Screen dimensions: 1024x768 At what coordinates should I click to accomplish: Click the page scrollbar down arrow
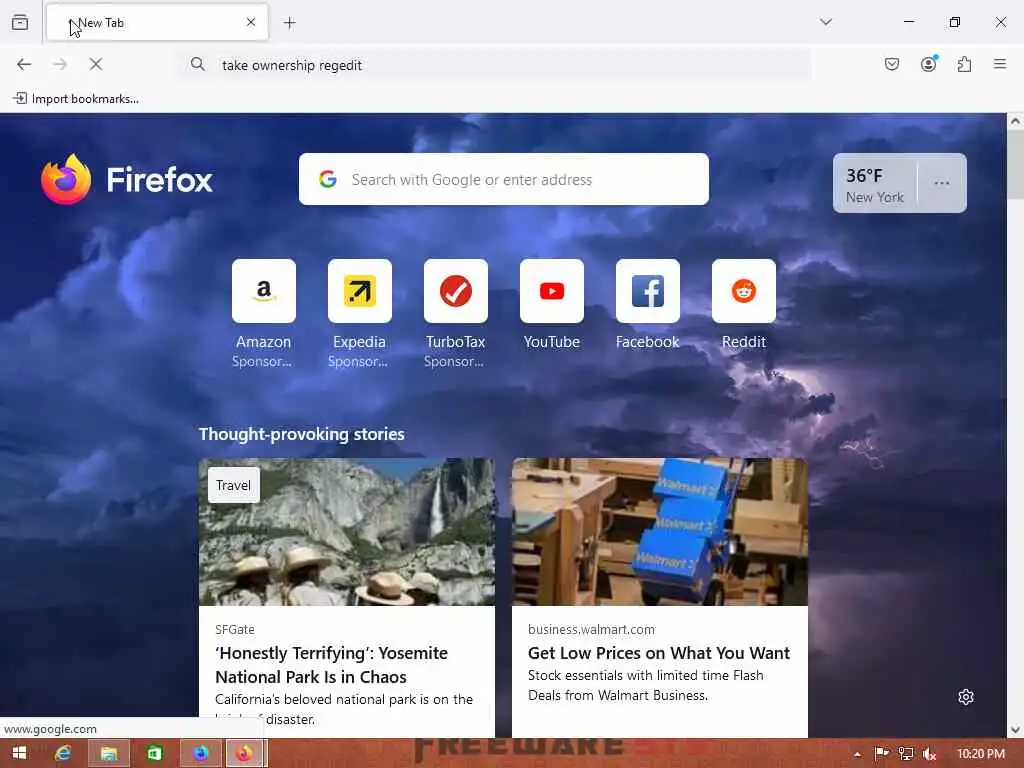[x=1015, y=730]
